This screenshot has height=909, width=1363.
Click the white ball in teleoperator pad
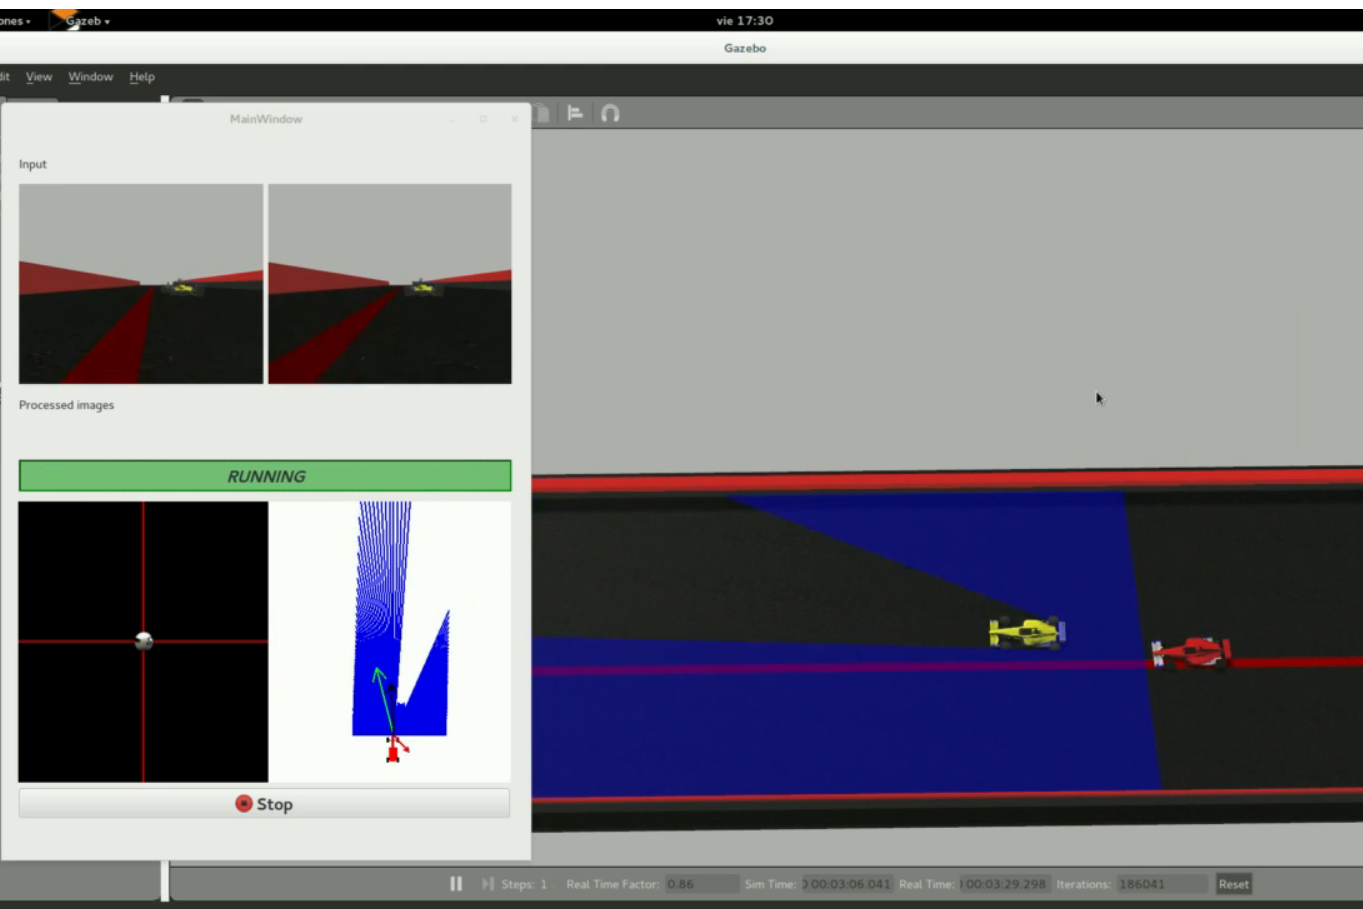pyautogui.click(x=144, y=641)
